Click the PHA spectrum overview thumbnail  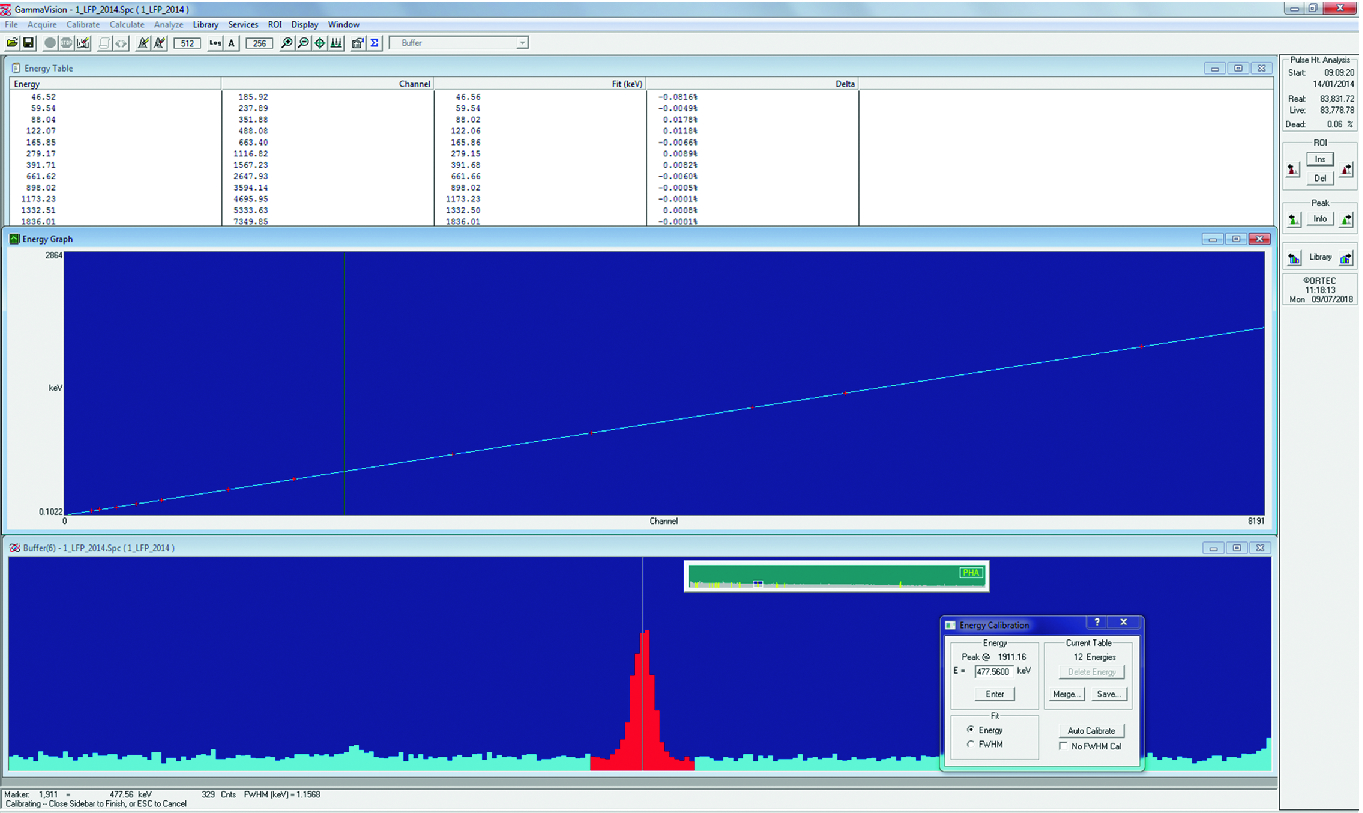click(835, 576)
